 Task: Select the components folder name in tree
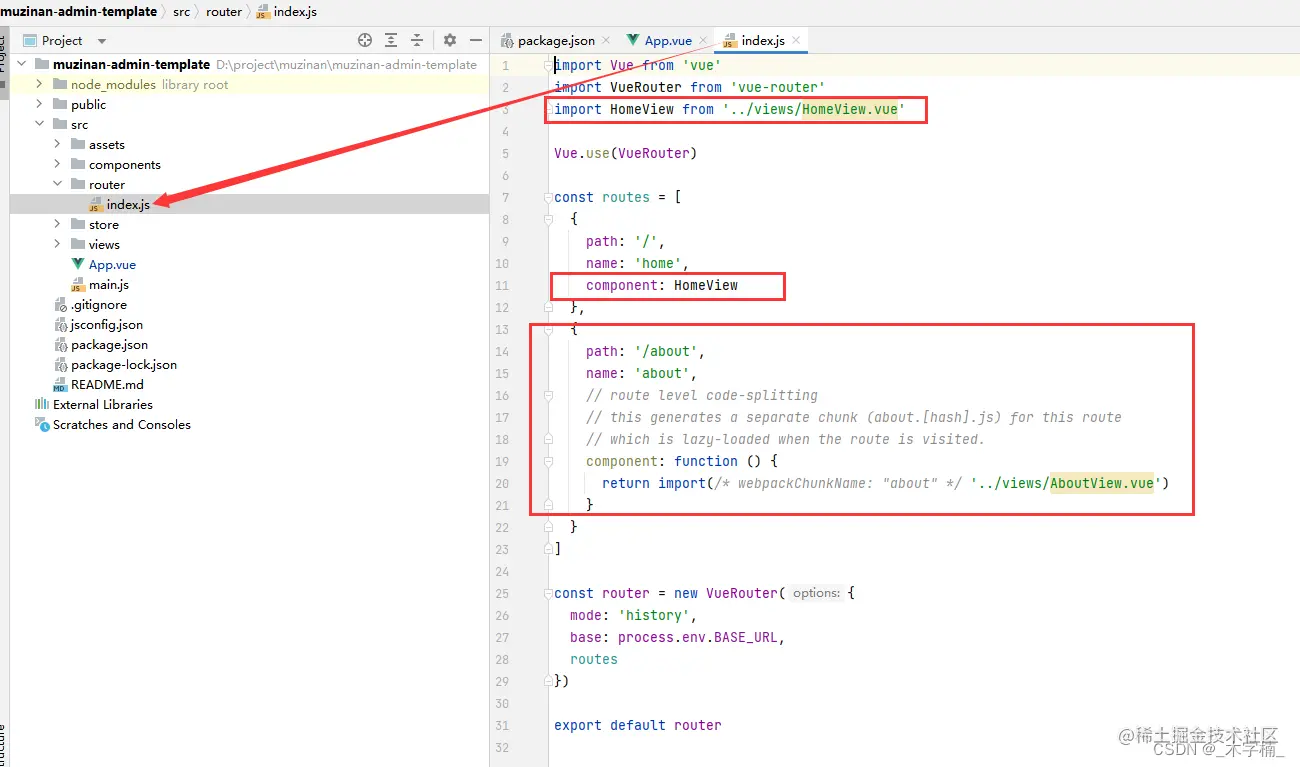[x=124, y=164]
